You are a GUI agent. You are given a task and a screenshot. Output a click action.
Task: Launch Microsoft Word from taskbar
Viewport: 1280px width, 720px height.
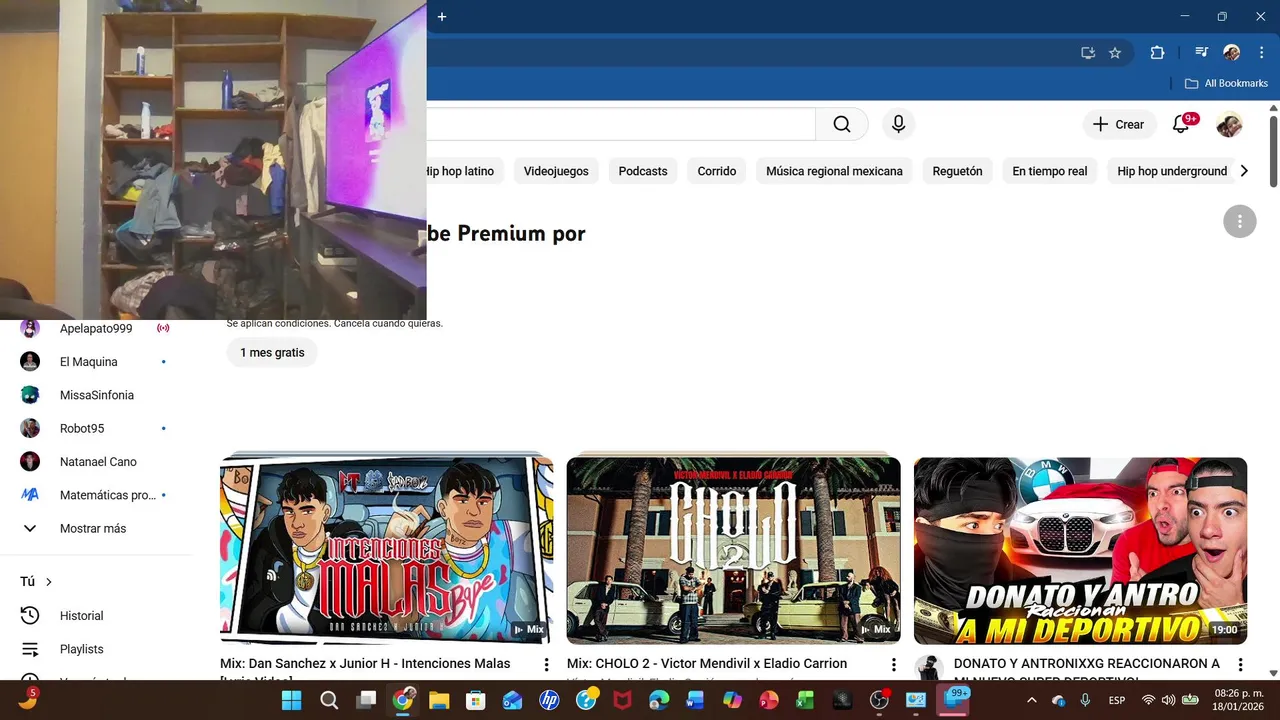coord(695,700)
